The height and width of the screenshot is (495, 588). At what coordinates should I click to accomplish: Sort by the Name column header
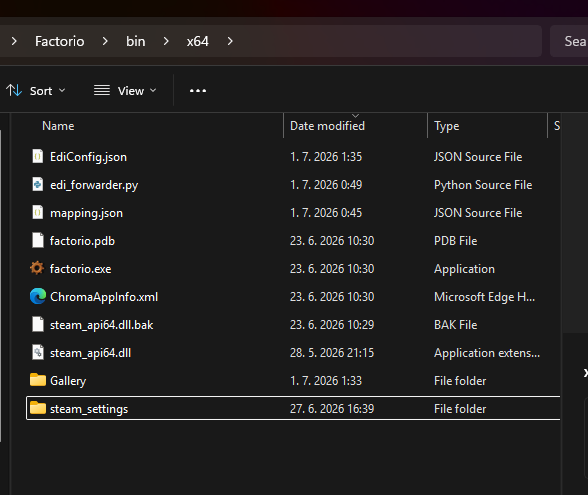tap(58, 126)
